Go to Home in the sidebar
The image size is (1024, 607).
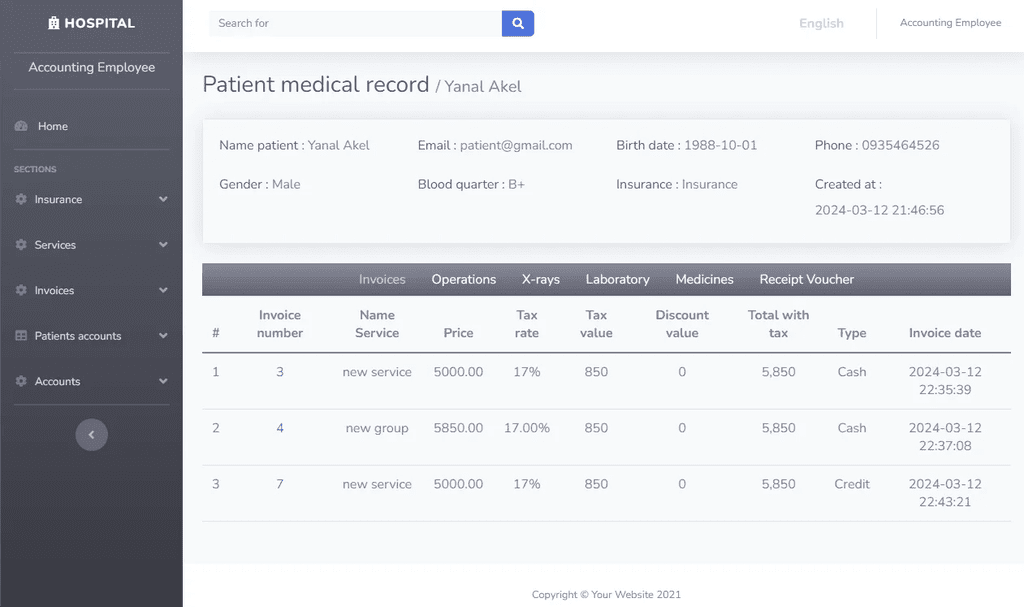point(53,126)
